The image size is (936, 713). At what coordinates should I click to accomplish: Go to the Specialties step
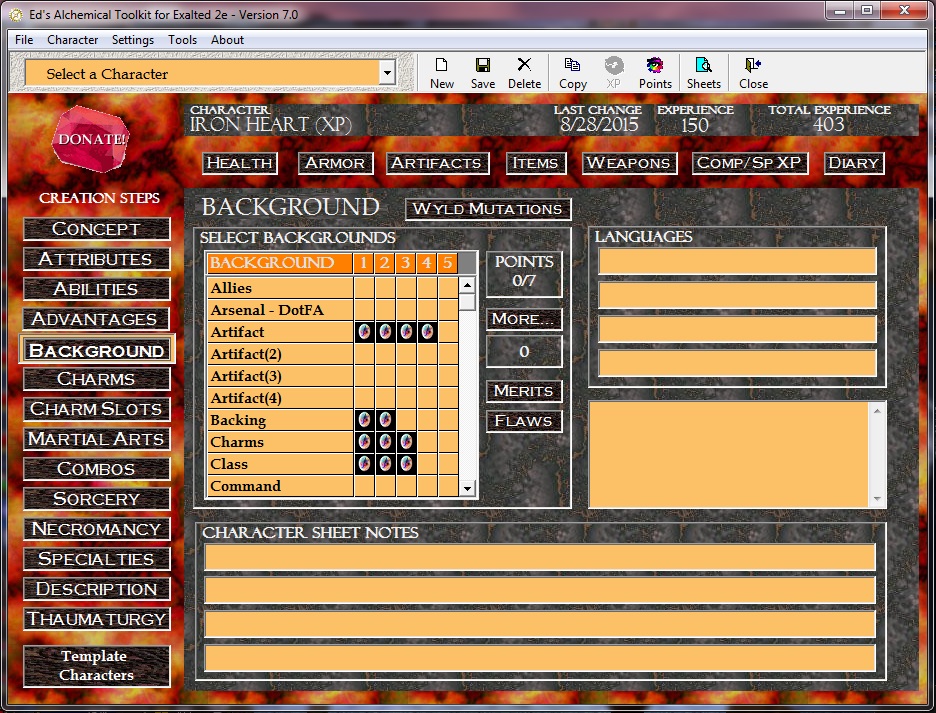click(96, 559)
